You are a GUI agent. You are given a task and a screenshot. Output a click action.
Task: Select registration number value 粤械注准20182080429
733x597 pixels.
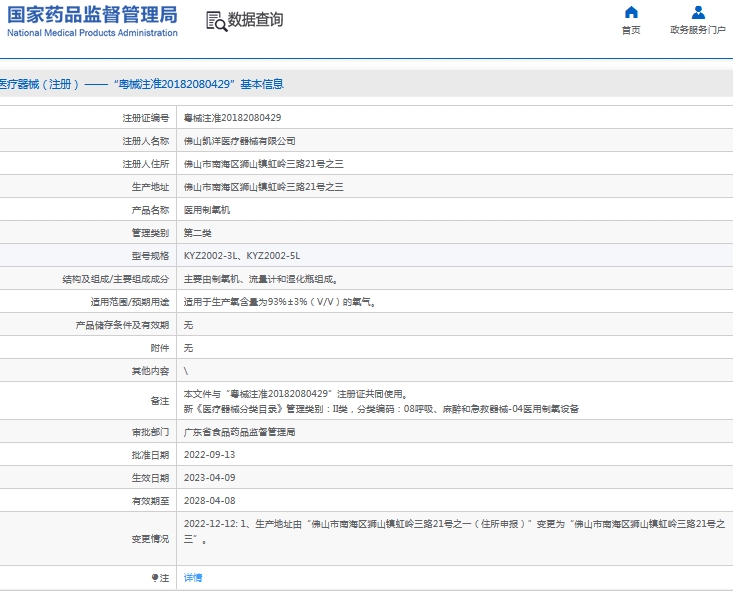pos(232,118)
